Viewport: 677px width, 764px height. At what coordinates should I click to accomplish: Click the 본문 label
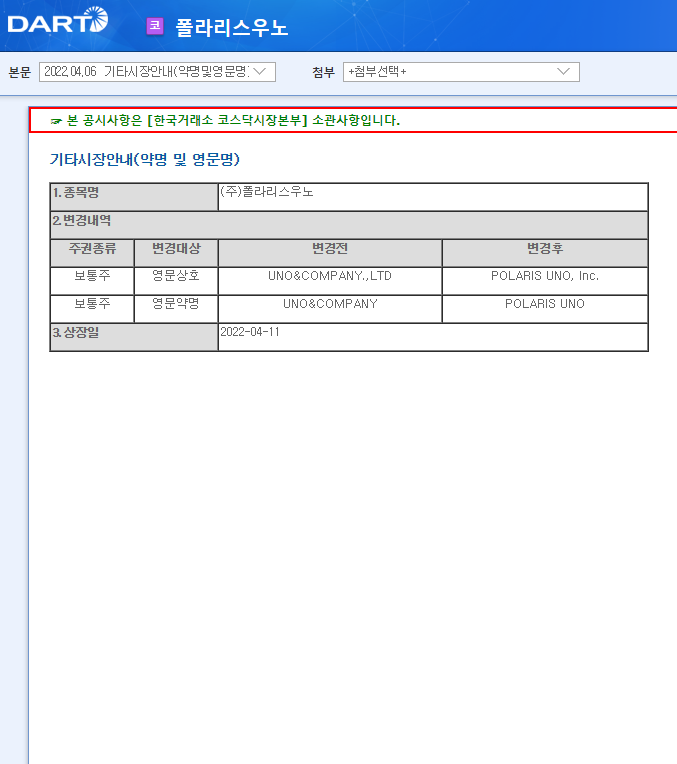(20, 72)
